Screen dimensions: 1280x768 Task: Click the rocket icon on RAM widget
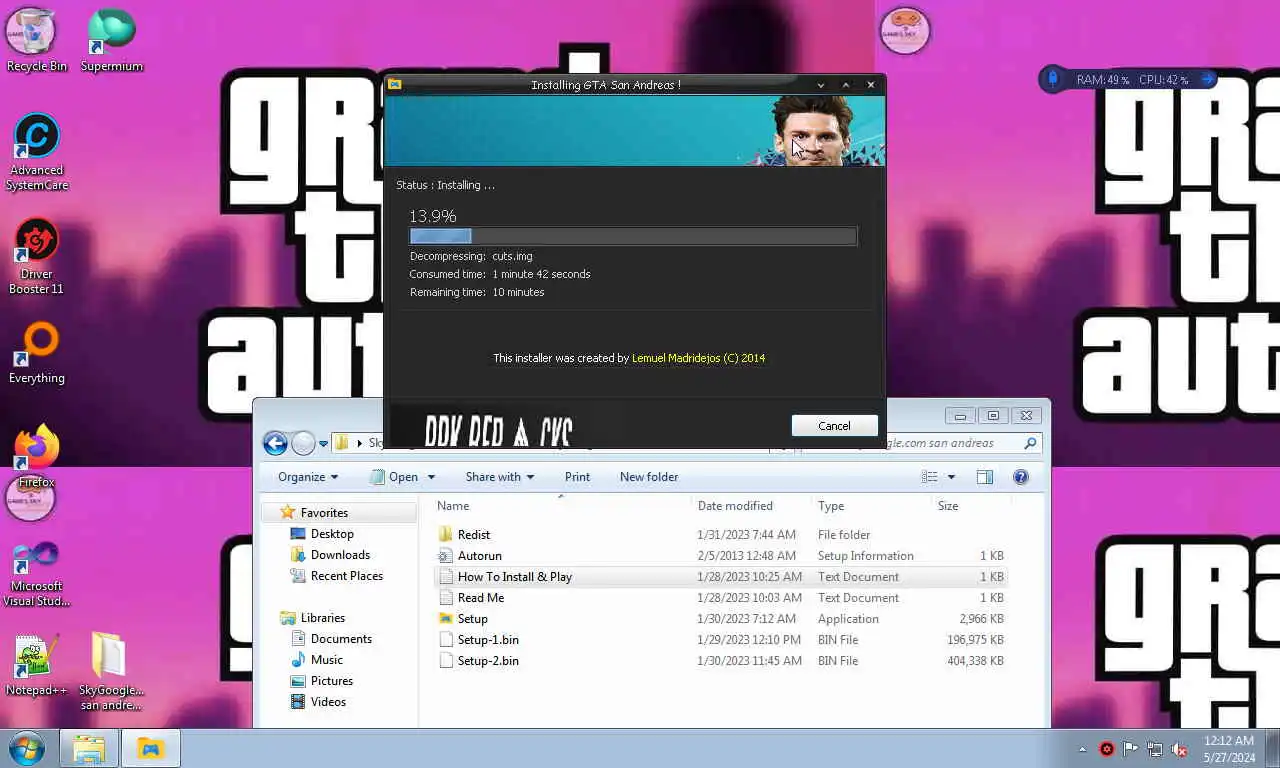tap(1052, 79)
